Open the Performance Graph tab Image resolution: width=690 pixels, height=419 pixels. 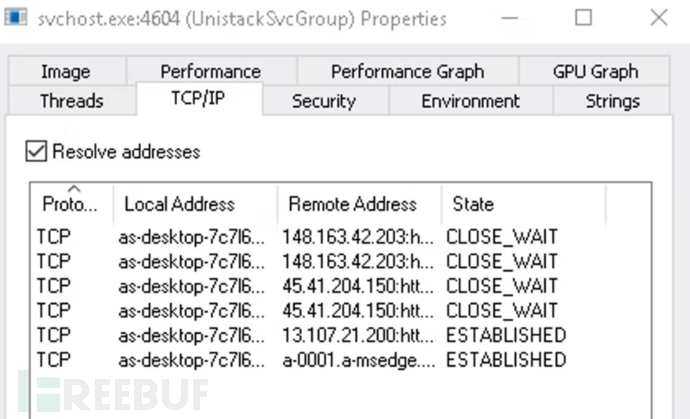pyautogui.click(x=407, y=72)
